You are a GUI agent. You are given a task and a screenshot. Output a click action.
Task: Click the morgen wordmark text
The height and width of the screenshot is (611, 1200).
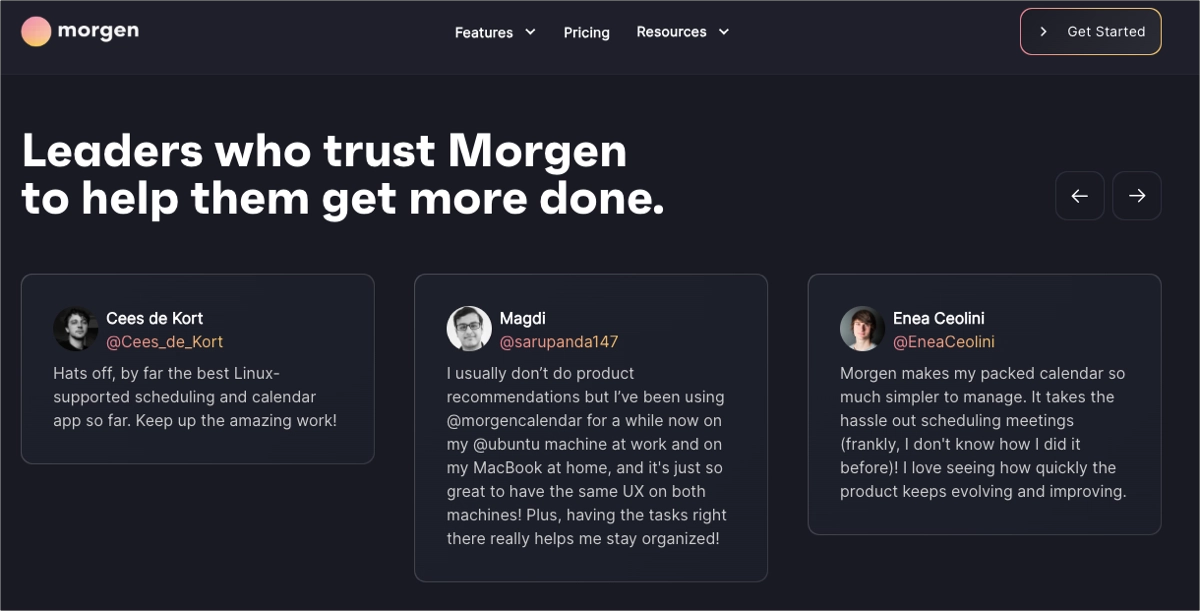click(98, 31)
